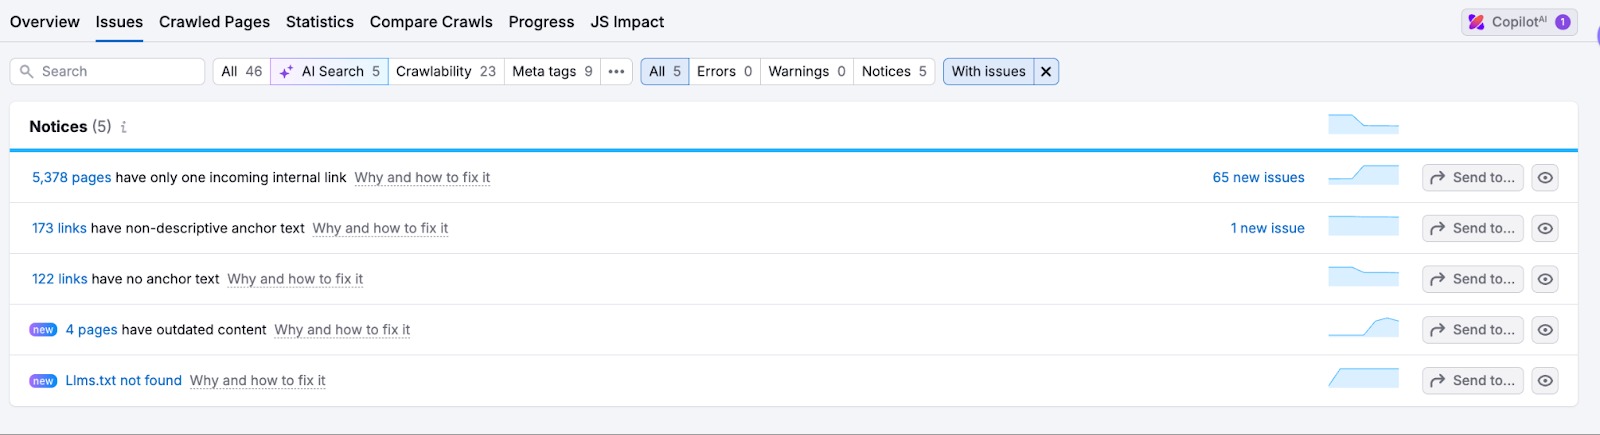Click new badge on Llms.txt row
The height and width of the screenshot is (435, 1600).
click(x=43, y=381)
